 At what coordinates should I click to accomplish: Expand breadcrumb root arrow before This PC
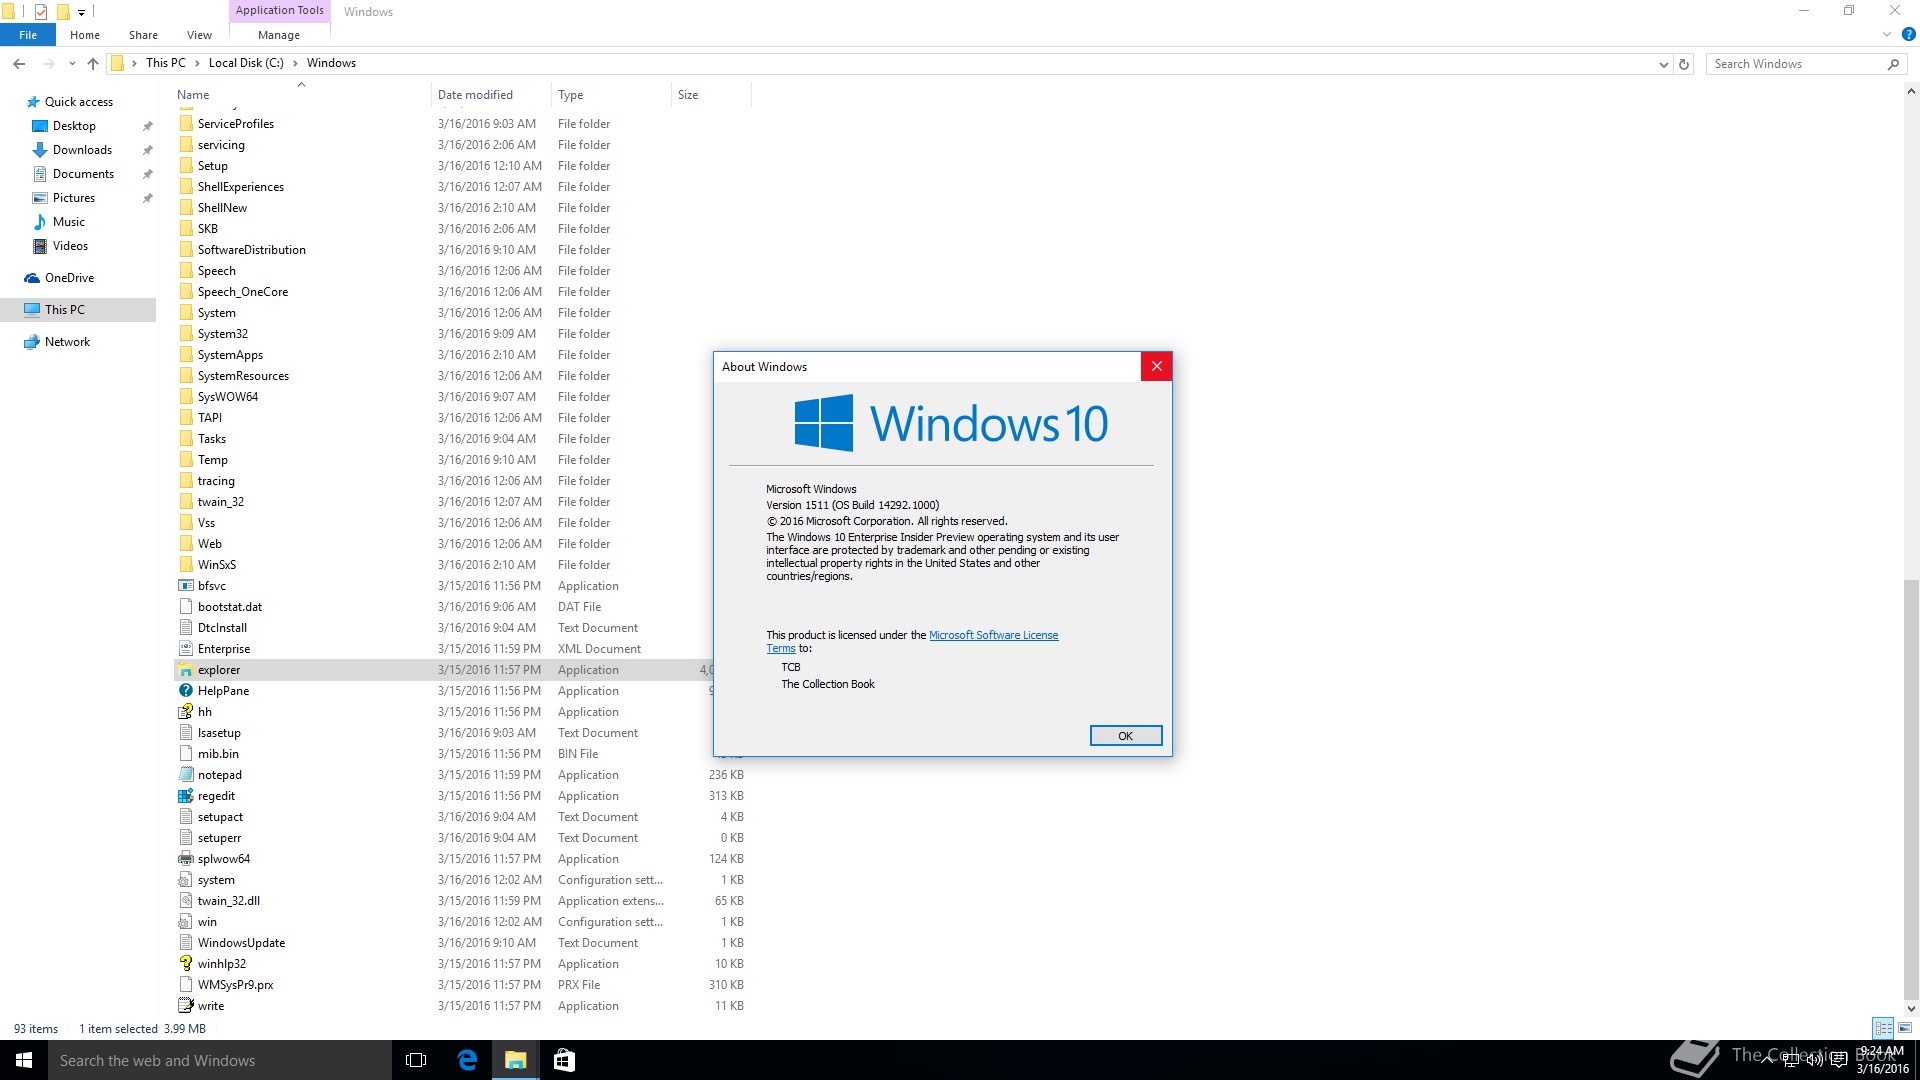(x=134, y=63)
